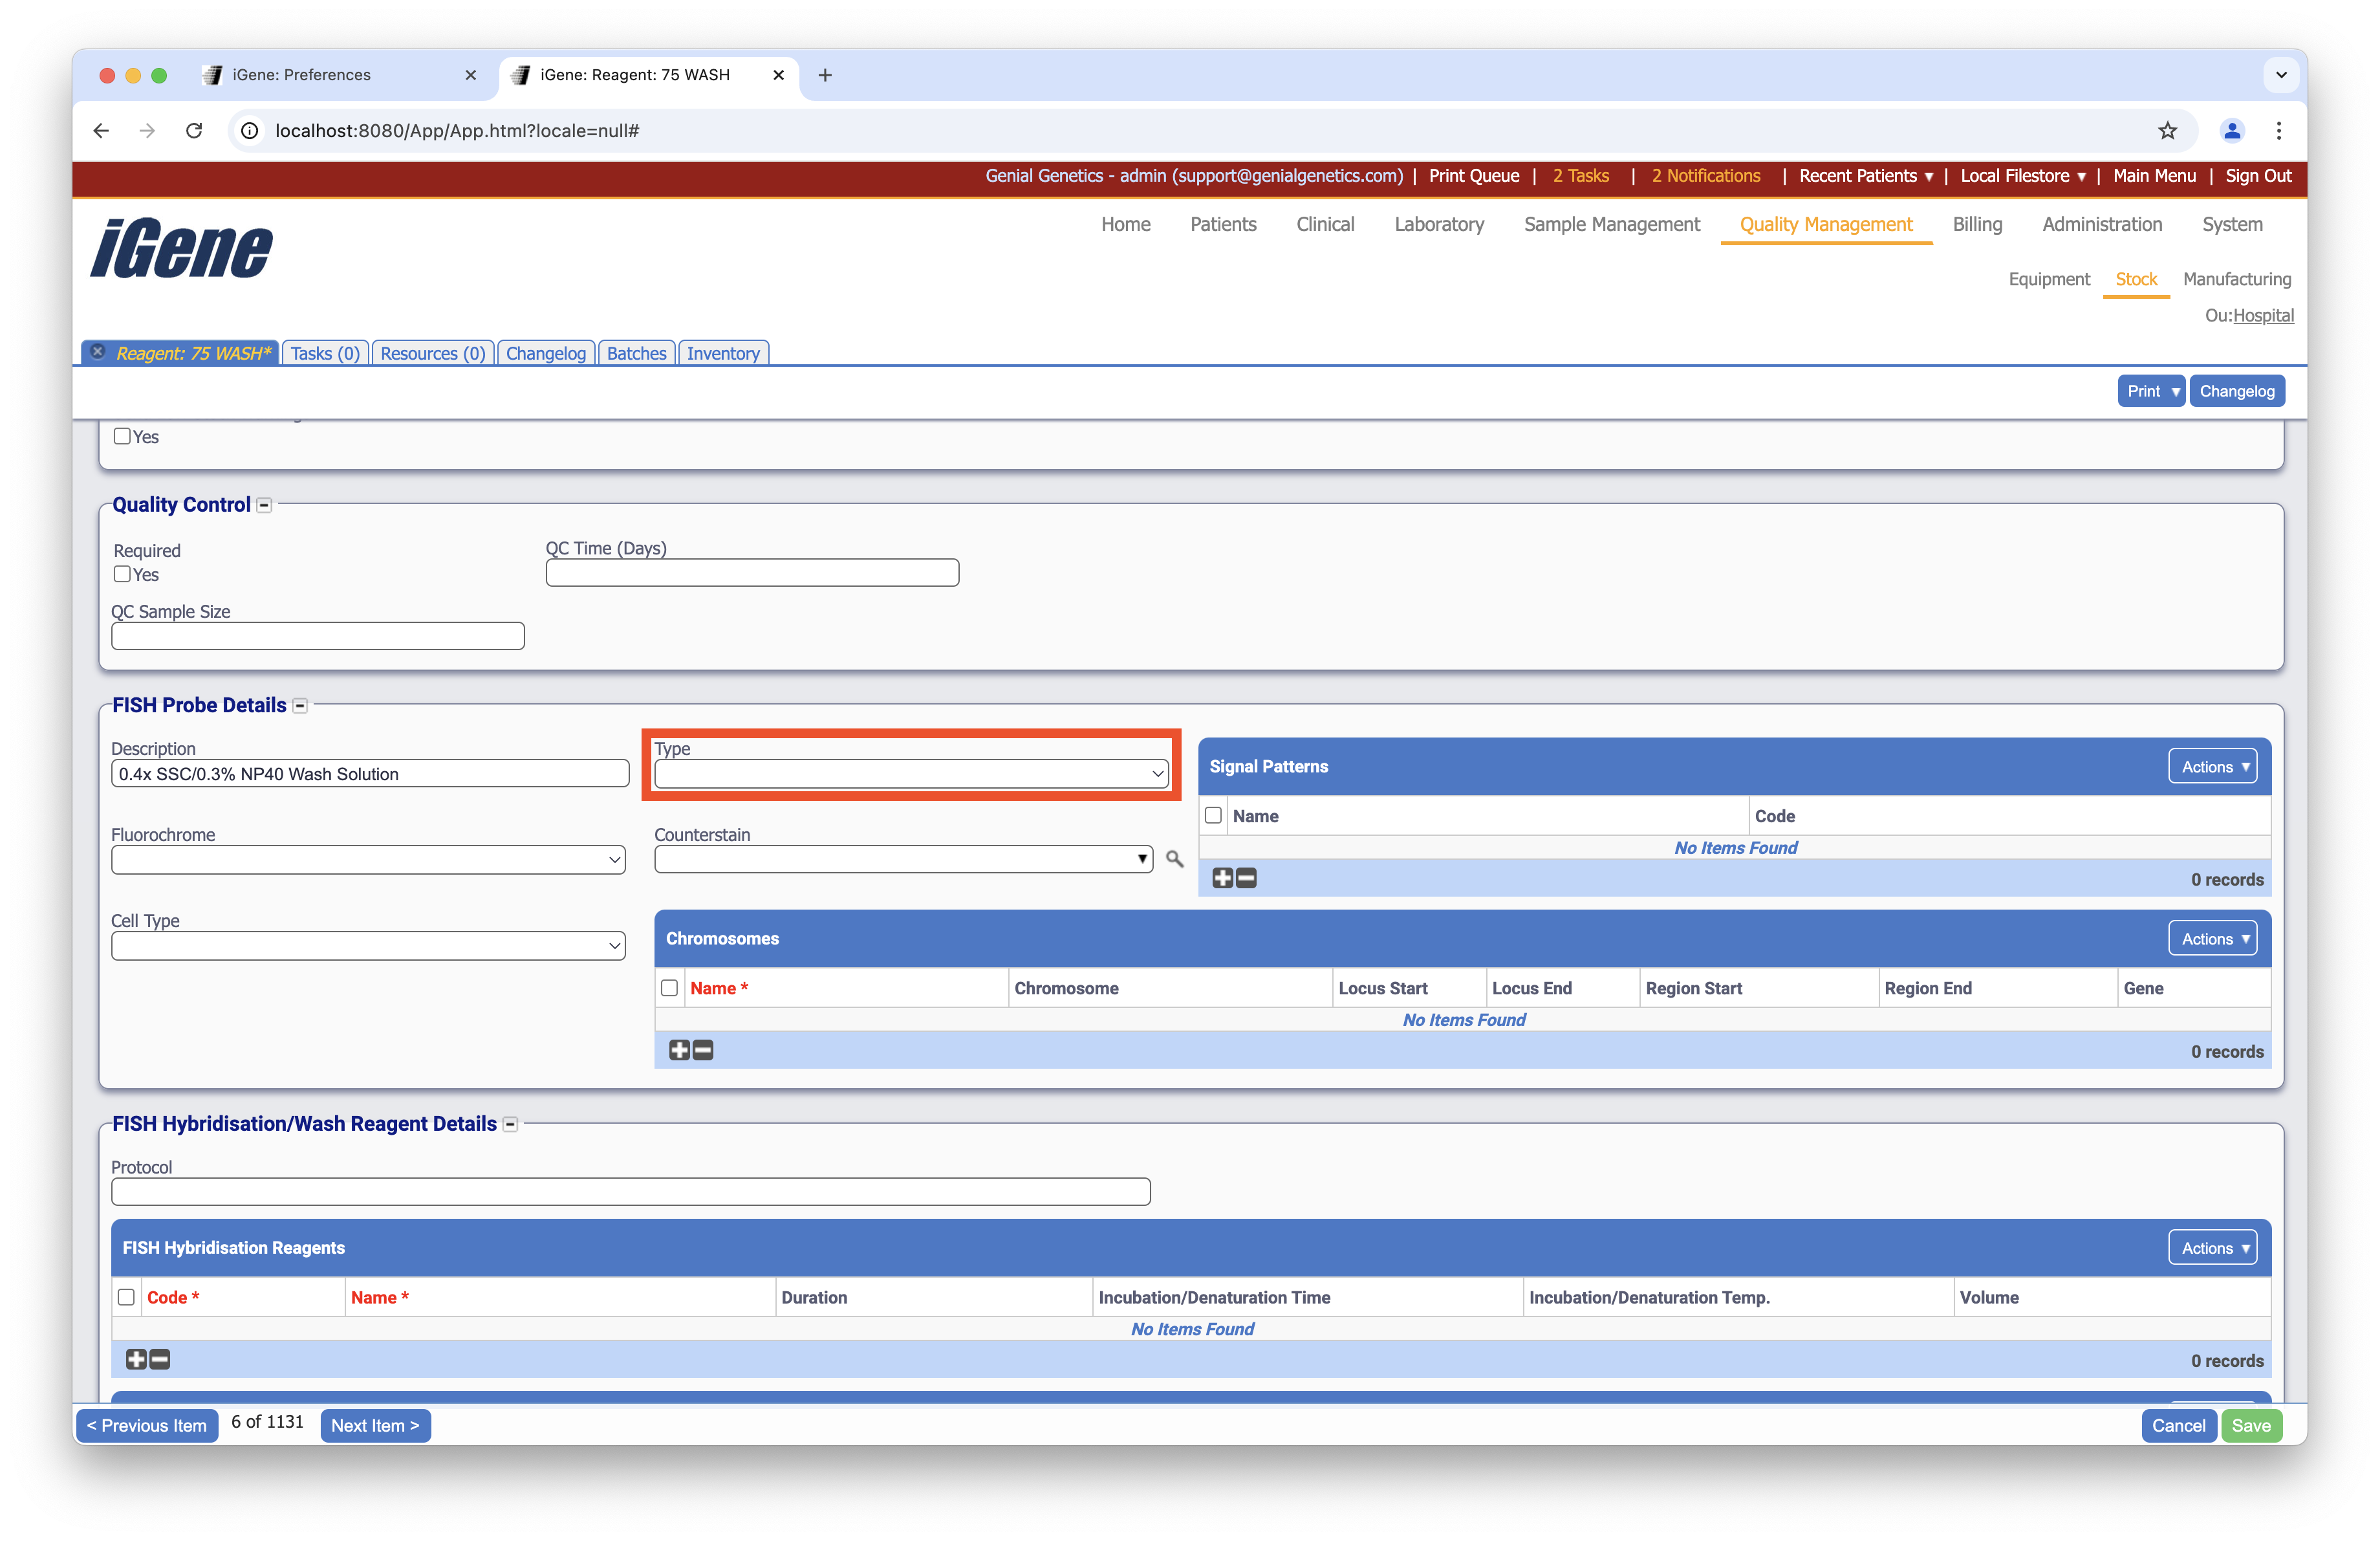This screenshot has height=1541, width=2380.
Task: Click the QC Sample Size field
Action: [x=318, y=636]
